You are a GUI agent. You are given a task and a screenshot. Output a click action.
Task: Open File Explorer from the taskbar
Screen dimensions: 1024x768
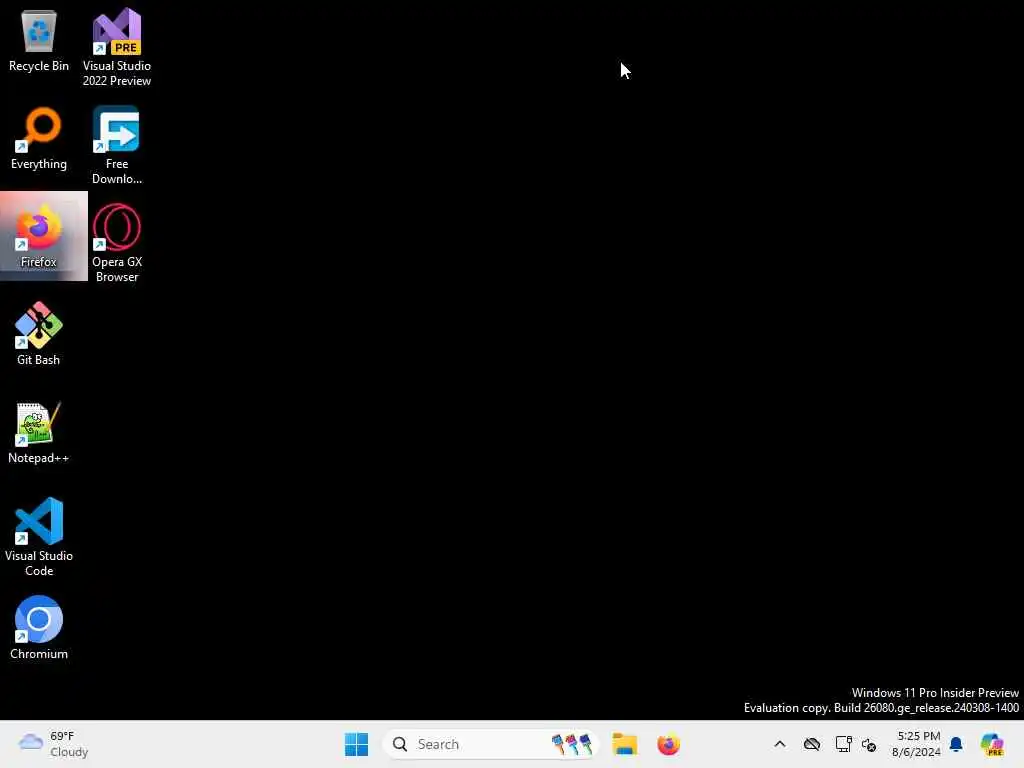click(x=624, y=744)
